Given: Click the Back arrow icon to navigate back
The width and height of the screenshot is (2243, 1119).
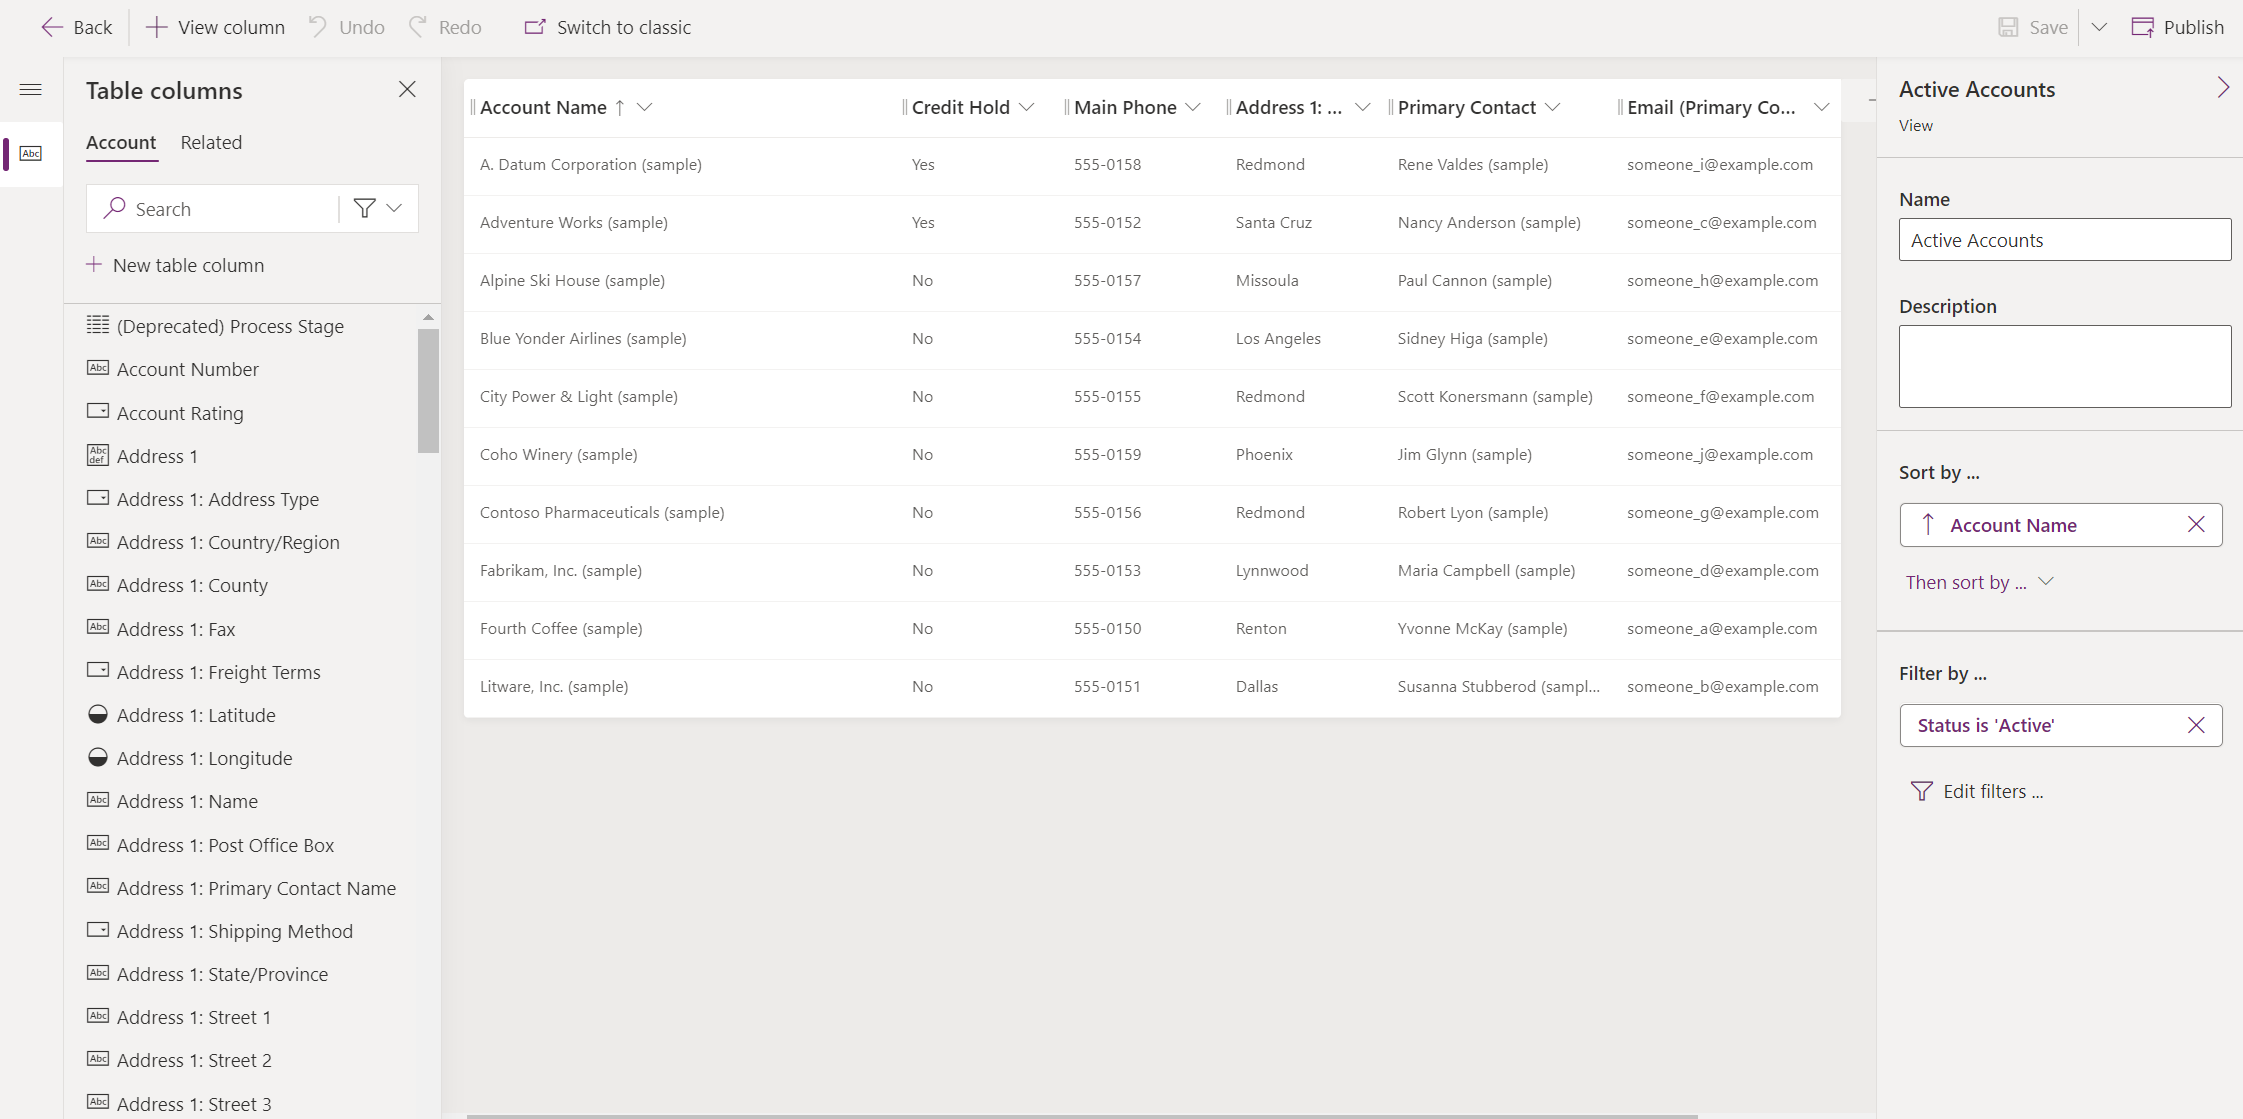Looking at the screenshot, I should [x=49, y=26].
